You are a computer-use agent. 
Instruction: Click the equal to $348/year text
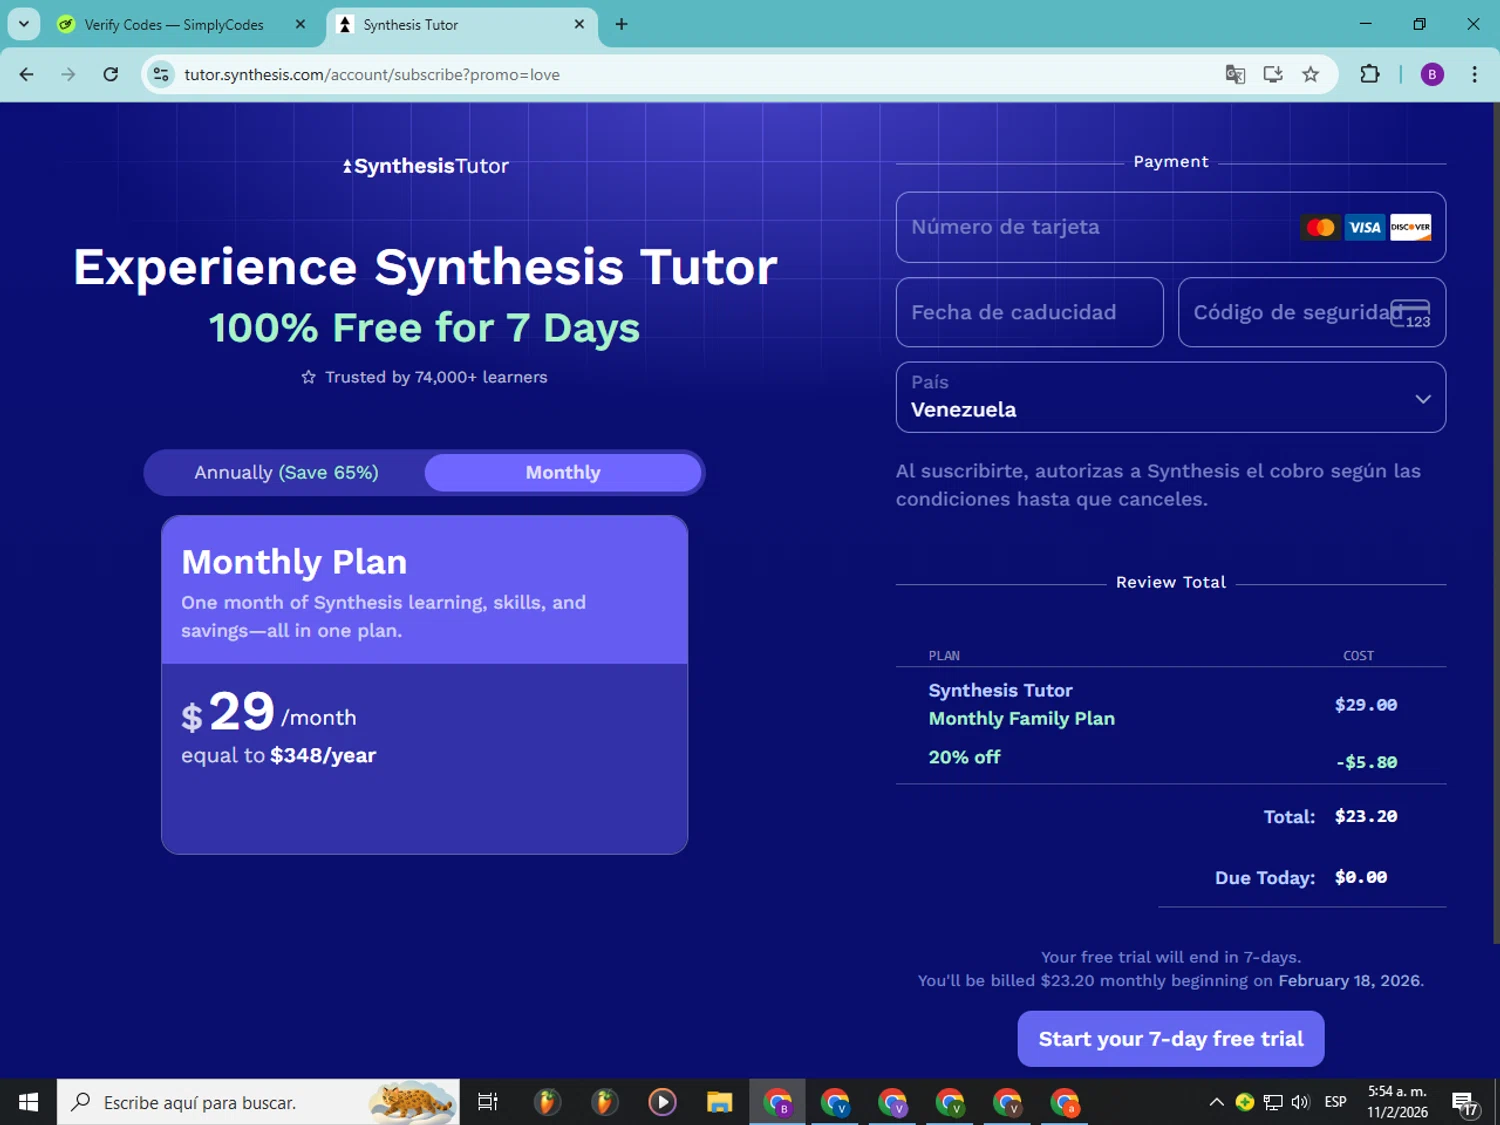pos(279,756)
